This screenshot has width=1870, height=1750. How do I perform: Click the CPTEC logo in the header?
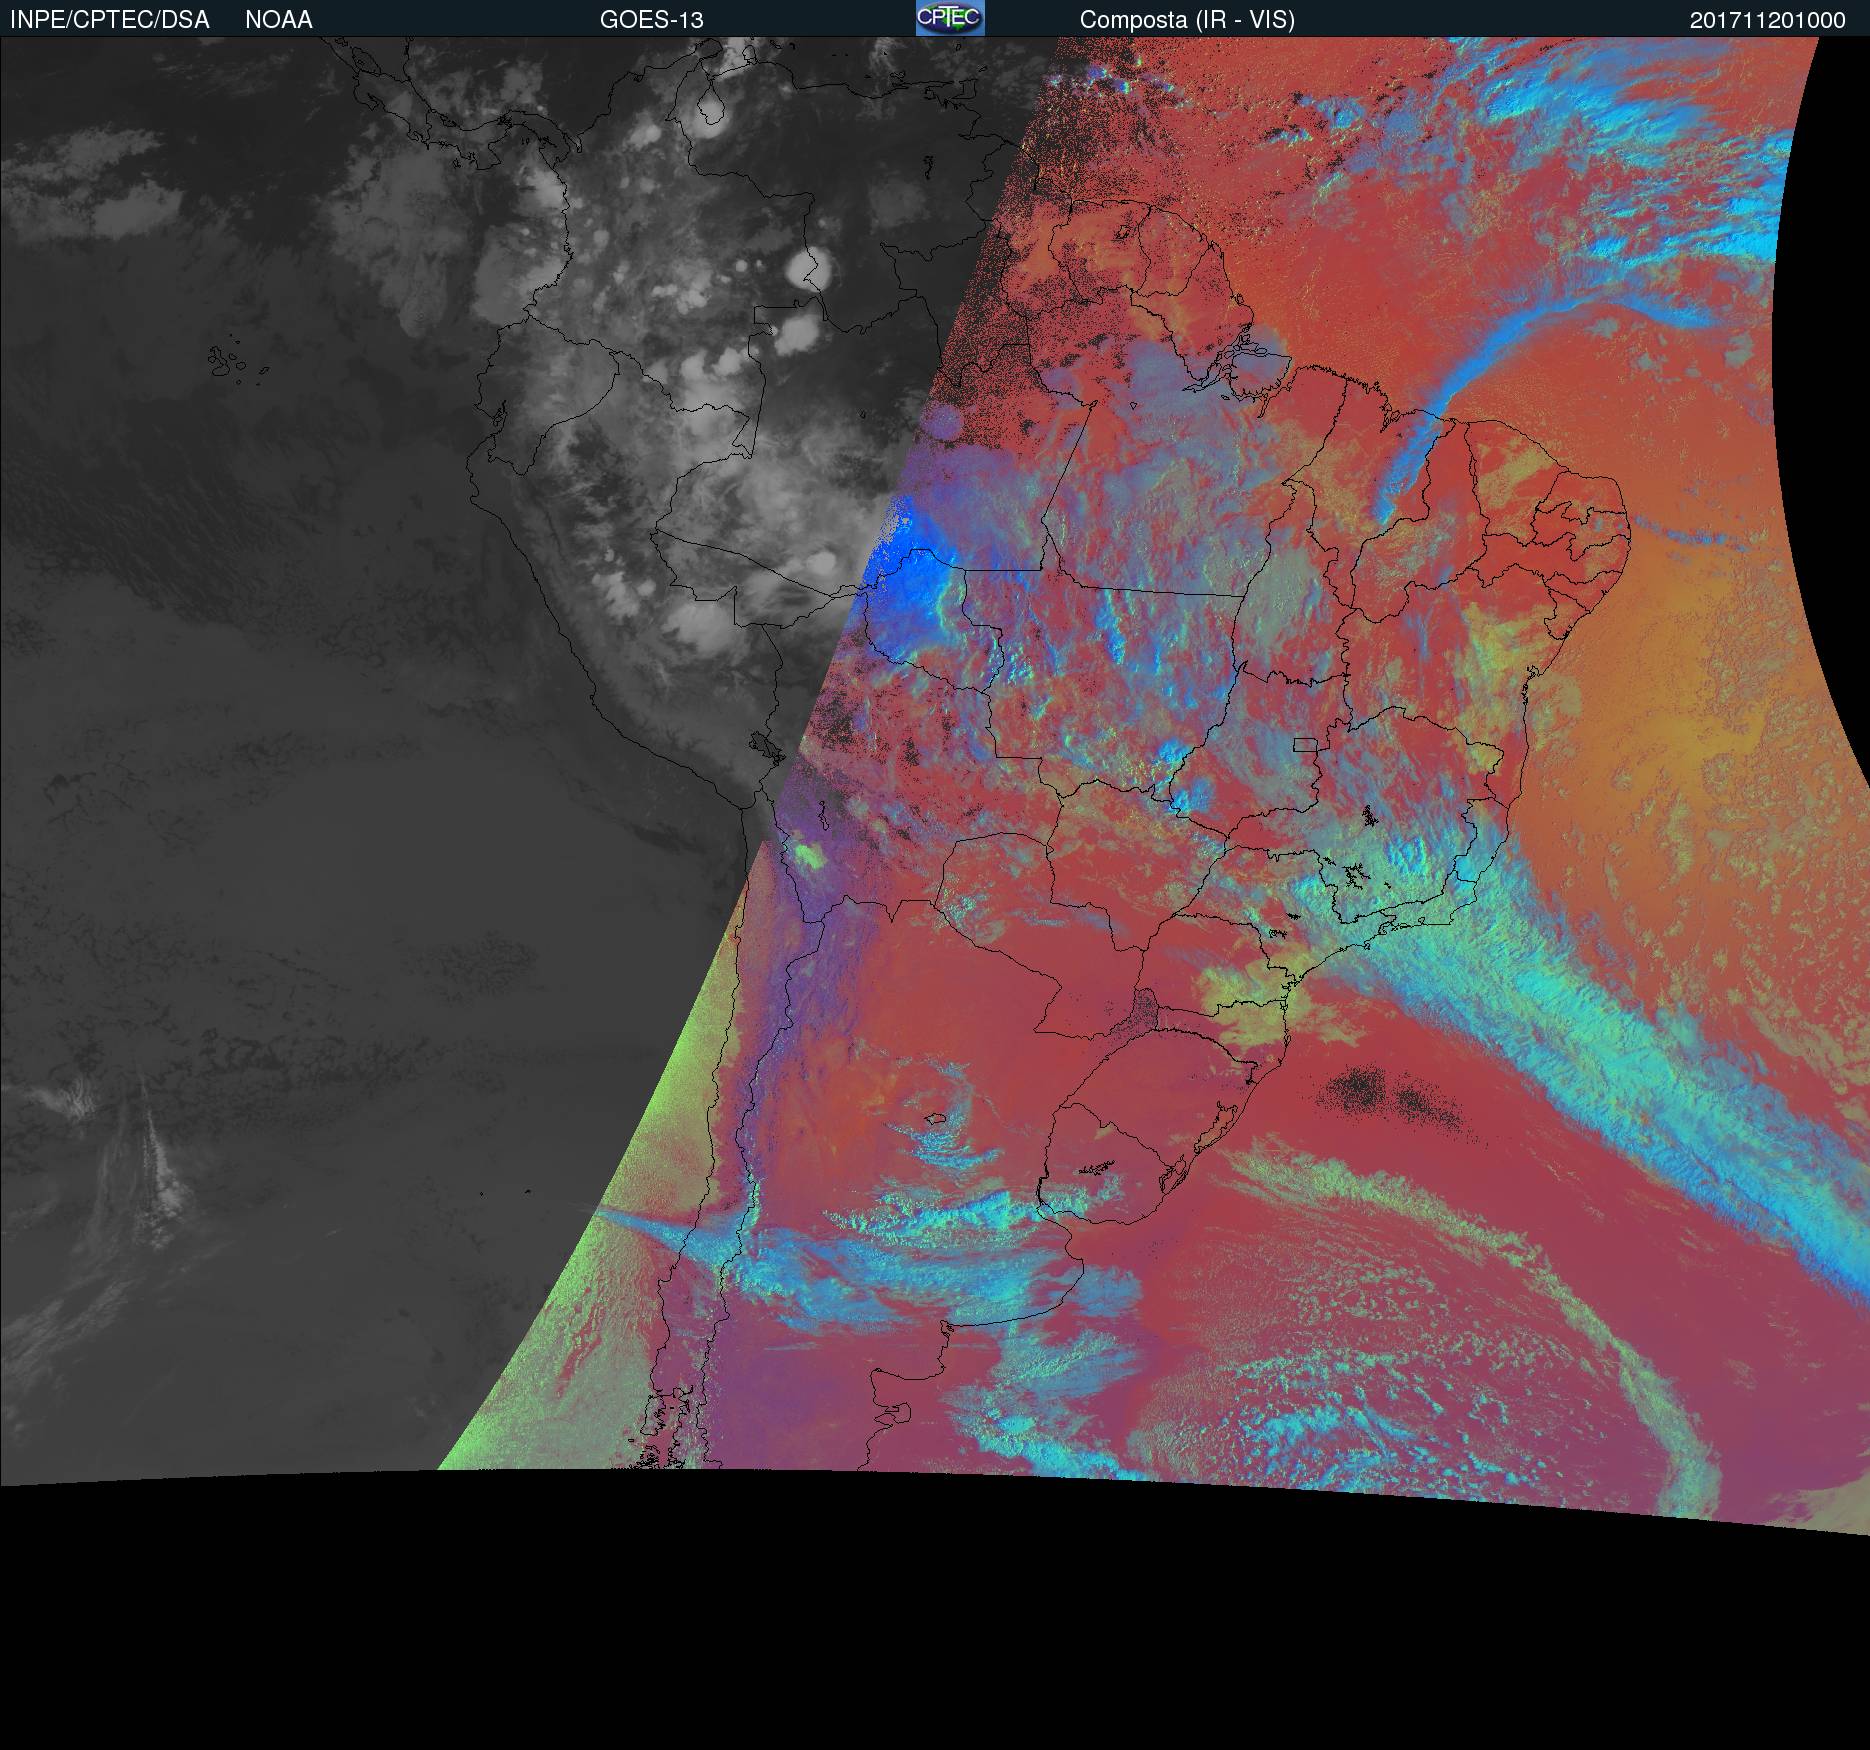(950, 18)
